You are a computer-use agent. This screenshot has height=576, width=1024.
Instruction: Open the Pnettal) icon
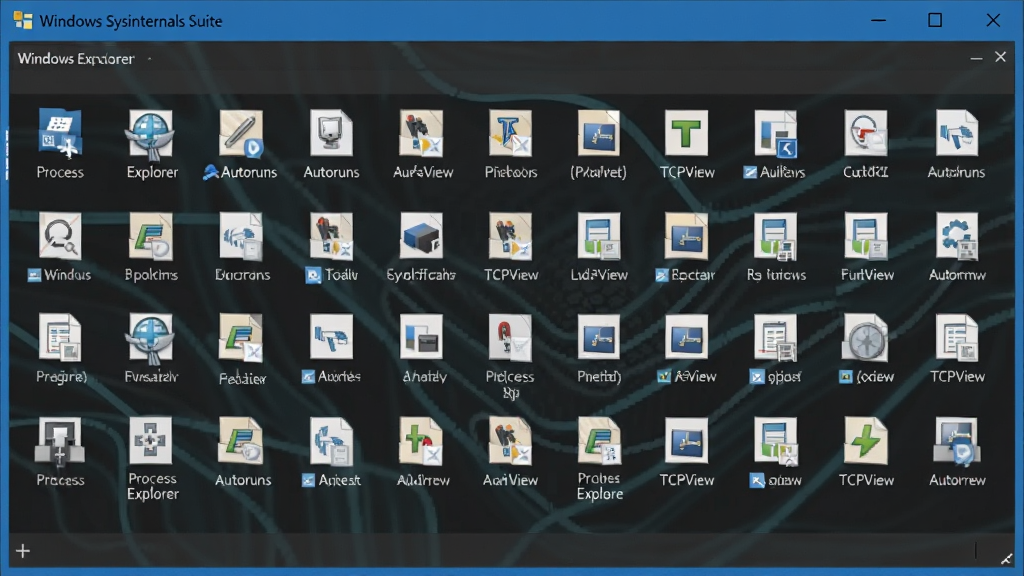pos(599,337)
